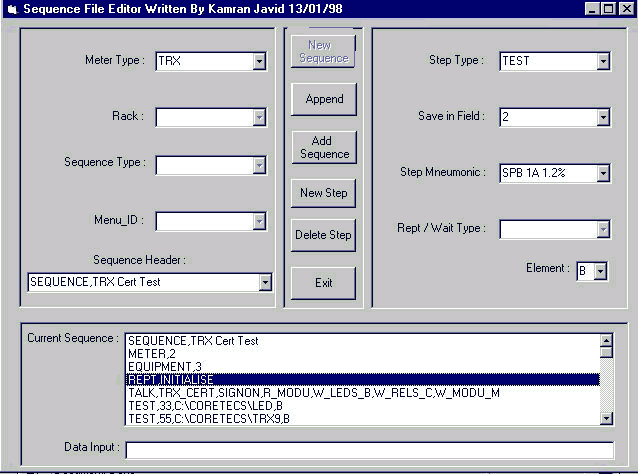Close the Sequence File Editor window

pos(627,9)
